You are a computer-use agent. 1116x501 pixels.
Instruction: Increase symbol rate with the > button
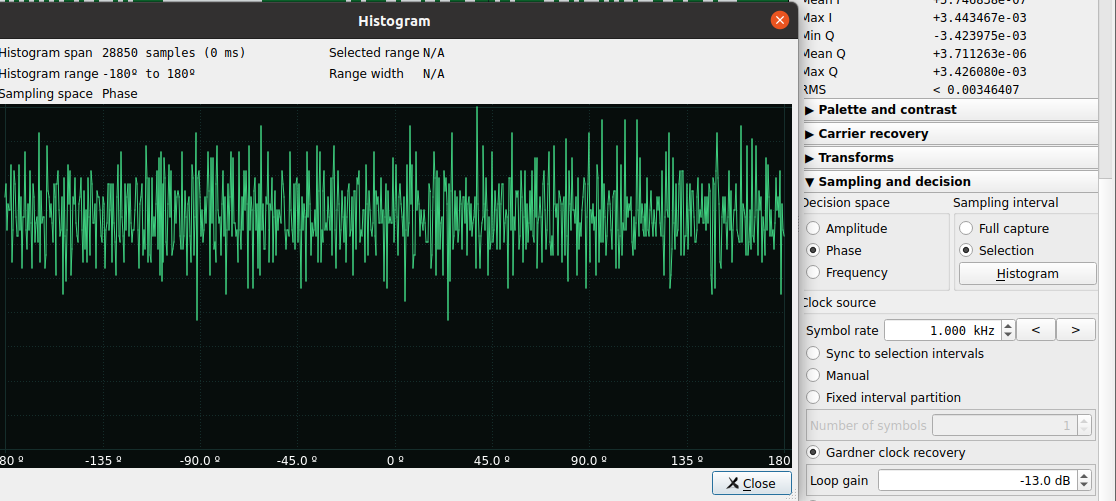pyautogui.click(x=1075, y=330)
